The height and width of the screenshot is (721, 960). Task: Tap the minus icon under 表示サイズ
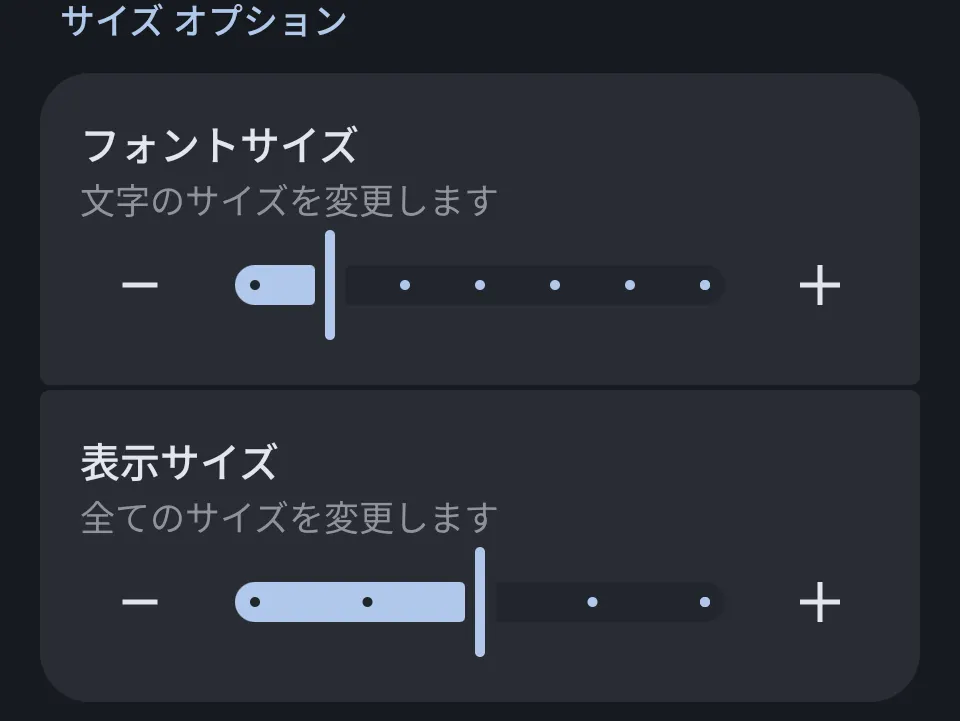pos(140,602)
